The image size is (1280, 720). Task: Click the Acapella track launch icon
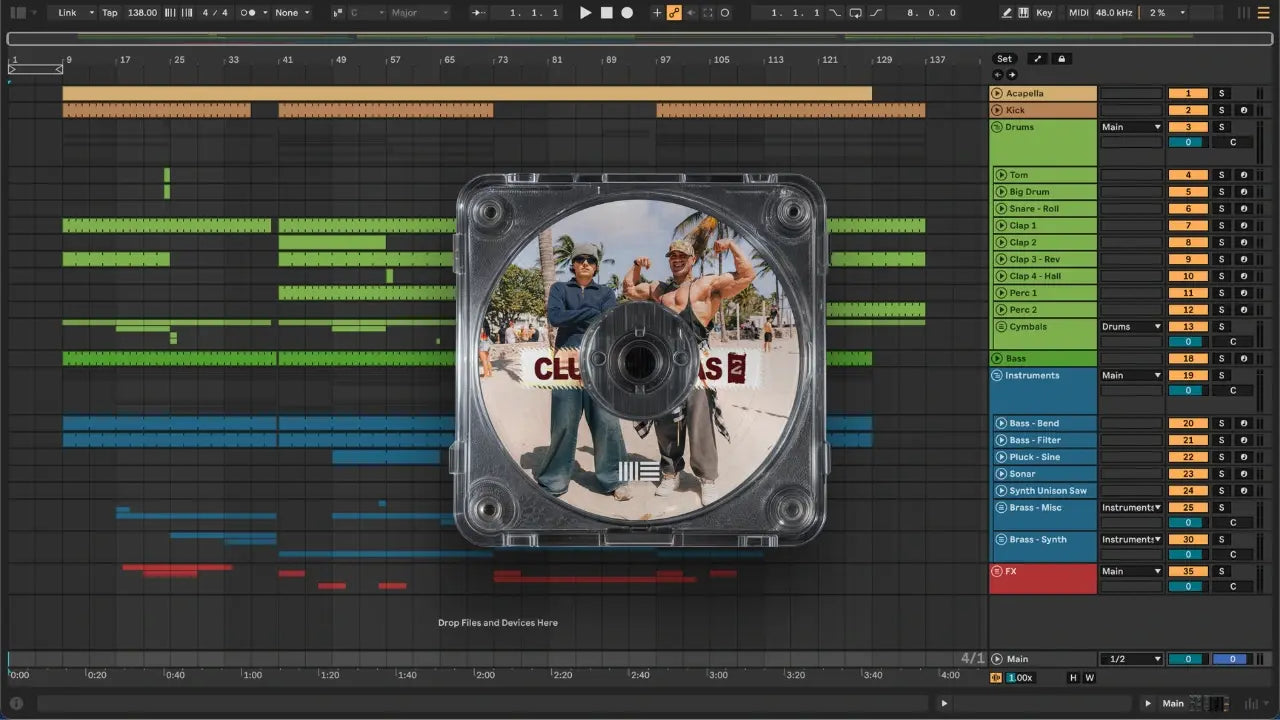coord(997,93)
